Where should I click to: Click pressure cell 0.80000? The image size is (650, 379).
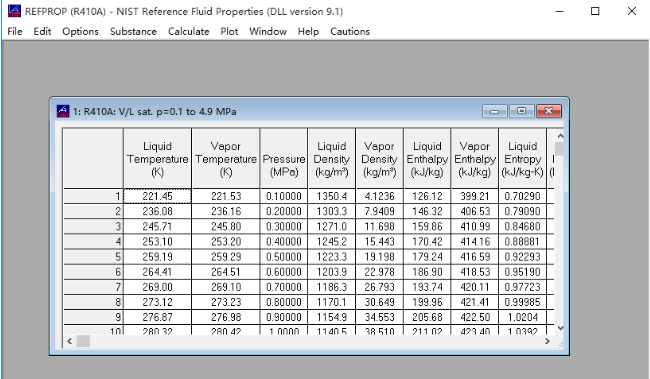pos(284,302)
